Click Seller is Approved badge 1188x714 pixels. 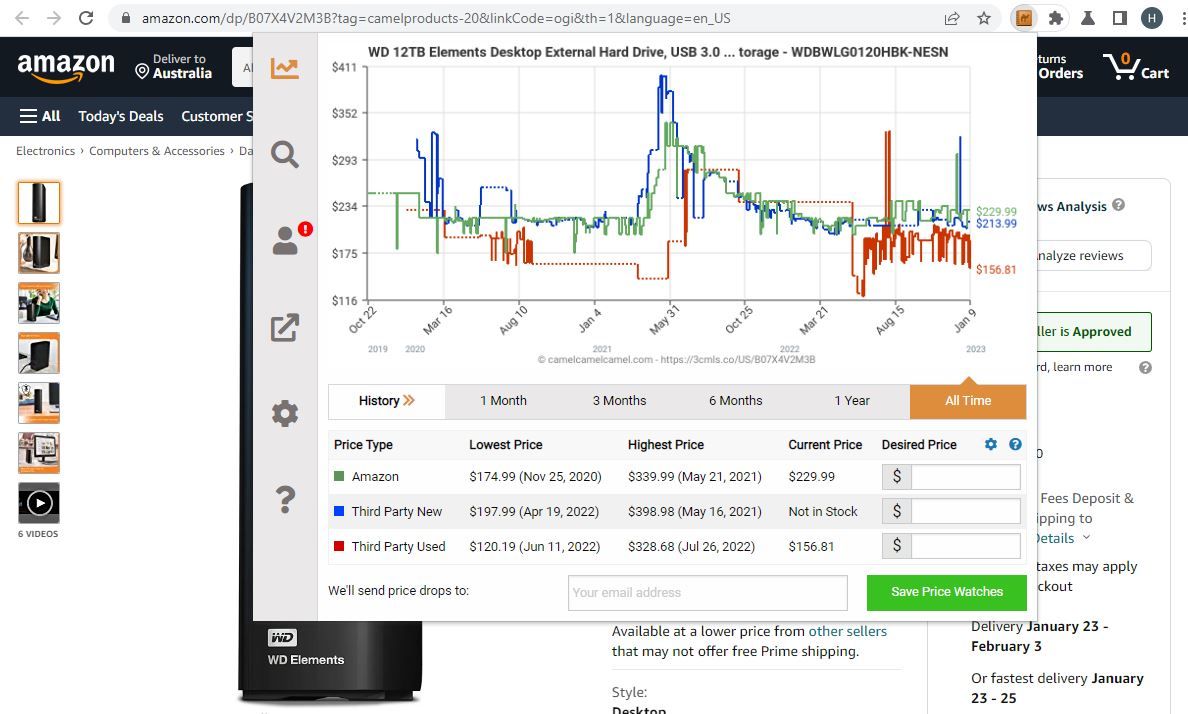(1093, 332)
